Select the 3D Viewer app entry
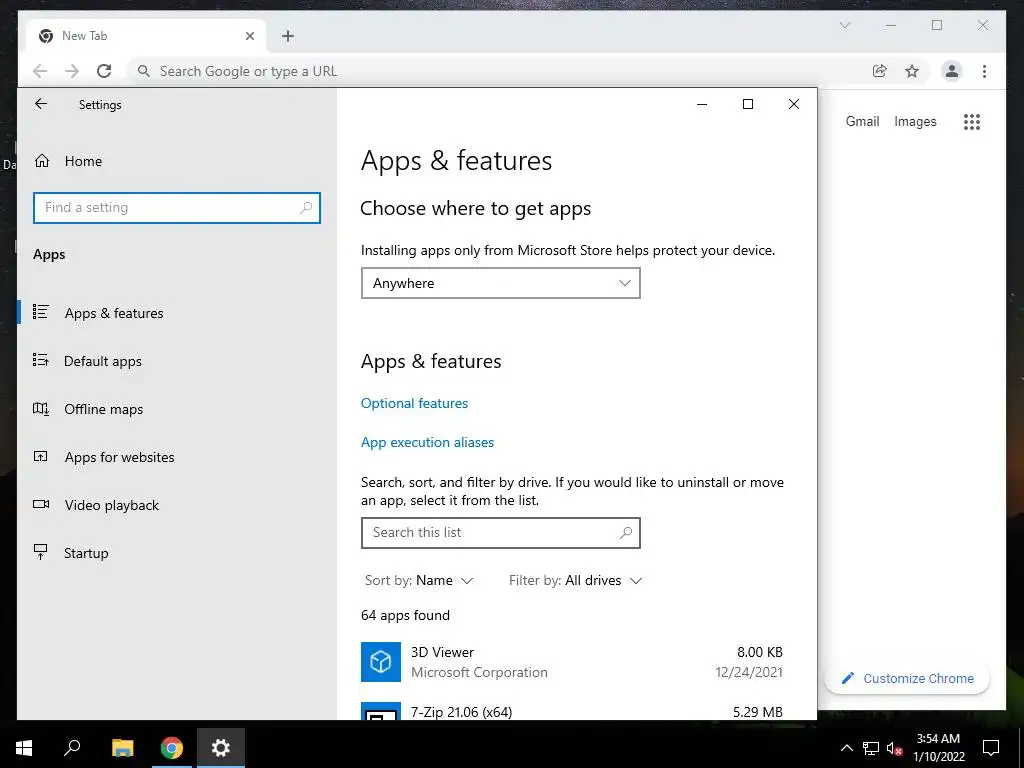 tap(571, 662)
